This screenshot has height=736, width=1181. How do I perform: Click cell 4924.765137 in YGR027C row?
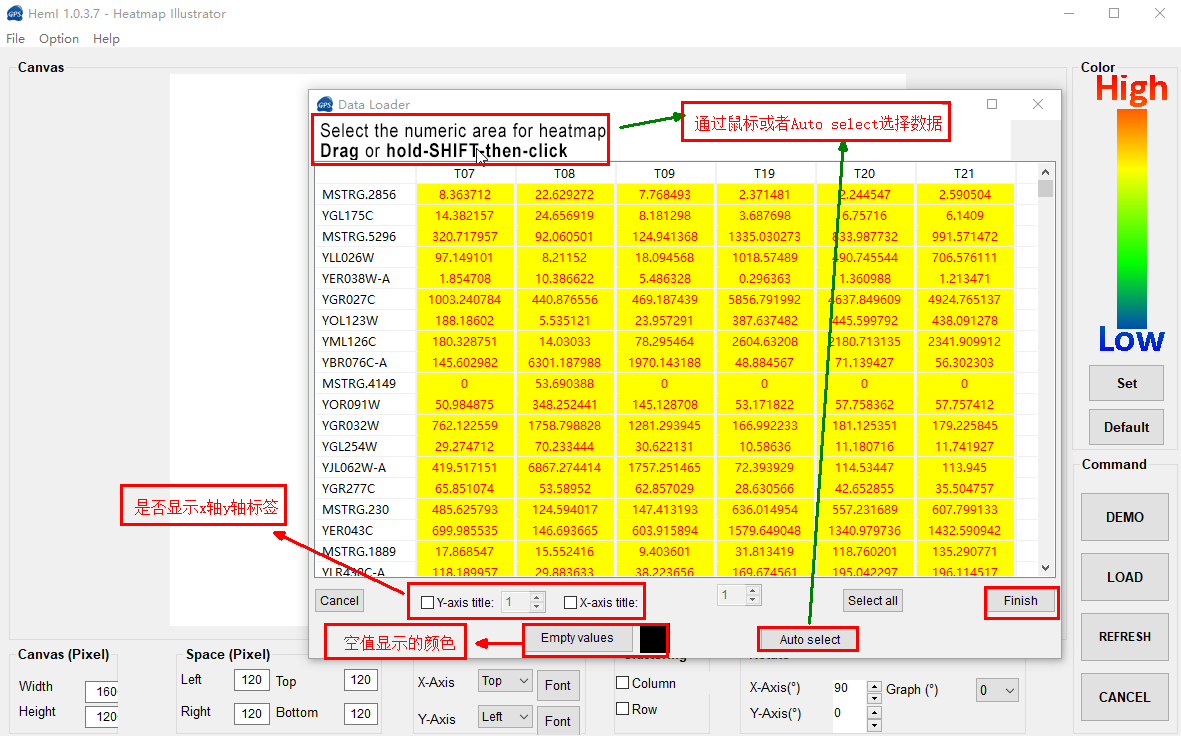(964, 299)
